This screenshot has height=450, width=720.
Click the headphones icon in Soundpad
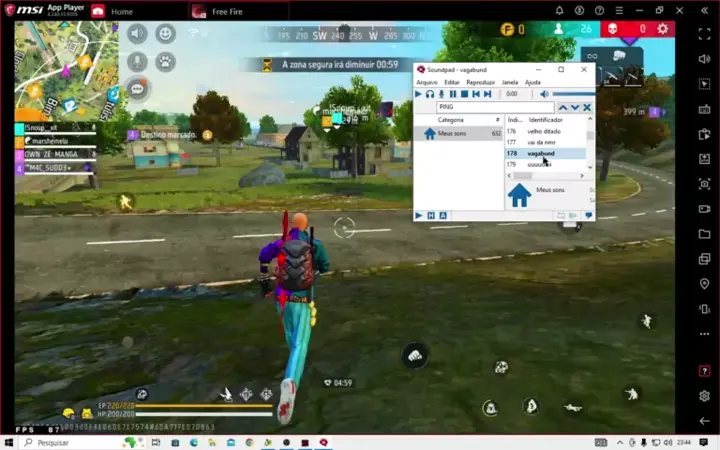click(x=430, y=94)
